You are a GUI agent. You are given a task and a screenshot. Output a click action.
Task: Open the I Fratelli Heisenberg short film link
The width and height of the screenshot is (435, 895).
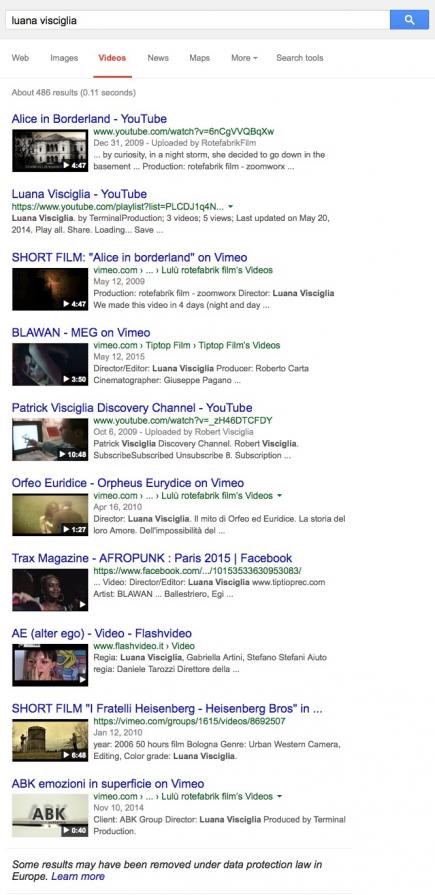(167, 709)
